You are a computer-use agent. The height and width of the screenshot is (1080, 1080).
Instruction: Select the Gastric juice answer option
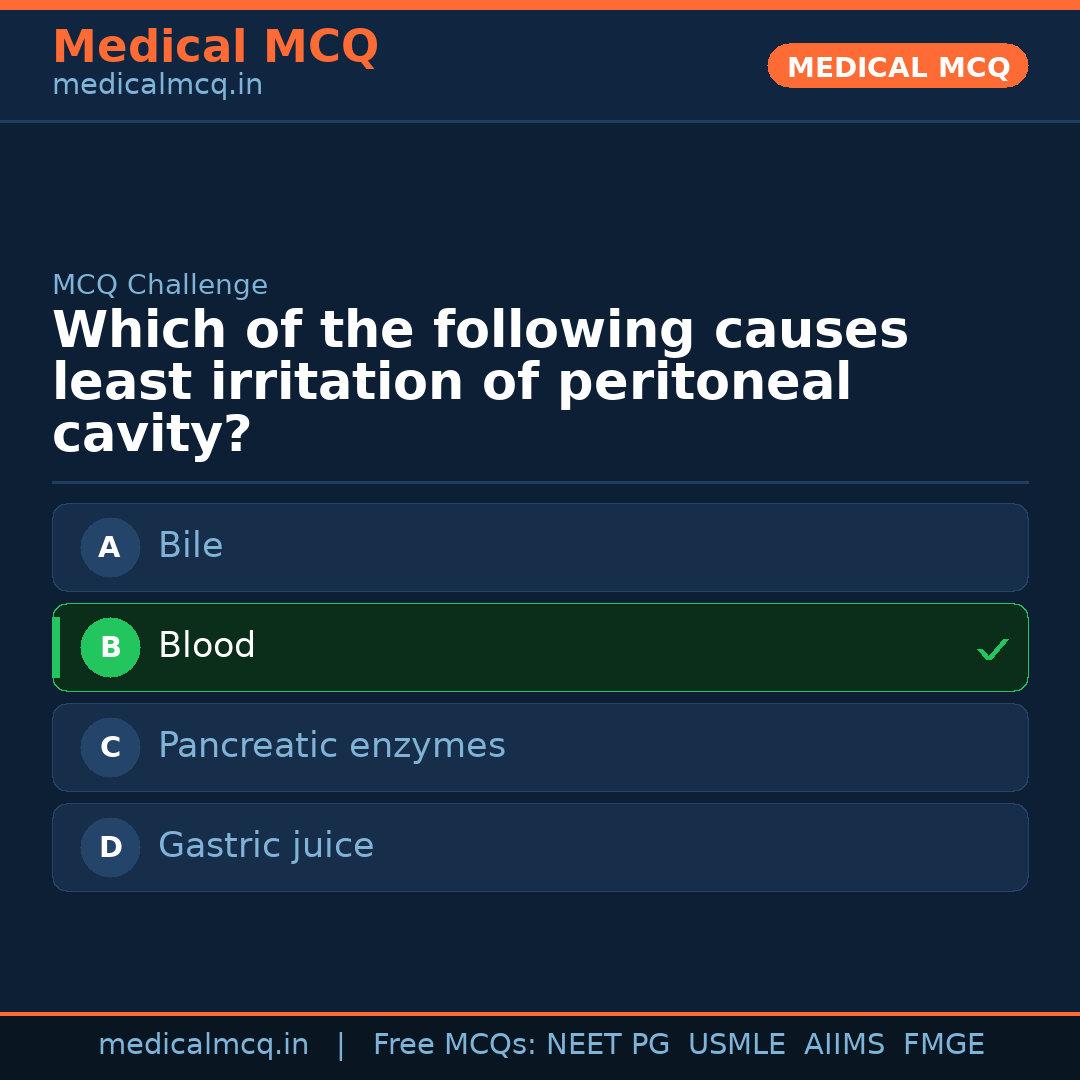click(x=540, y=847)
